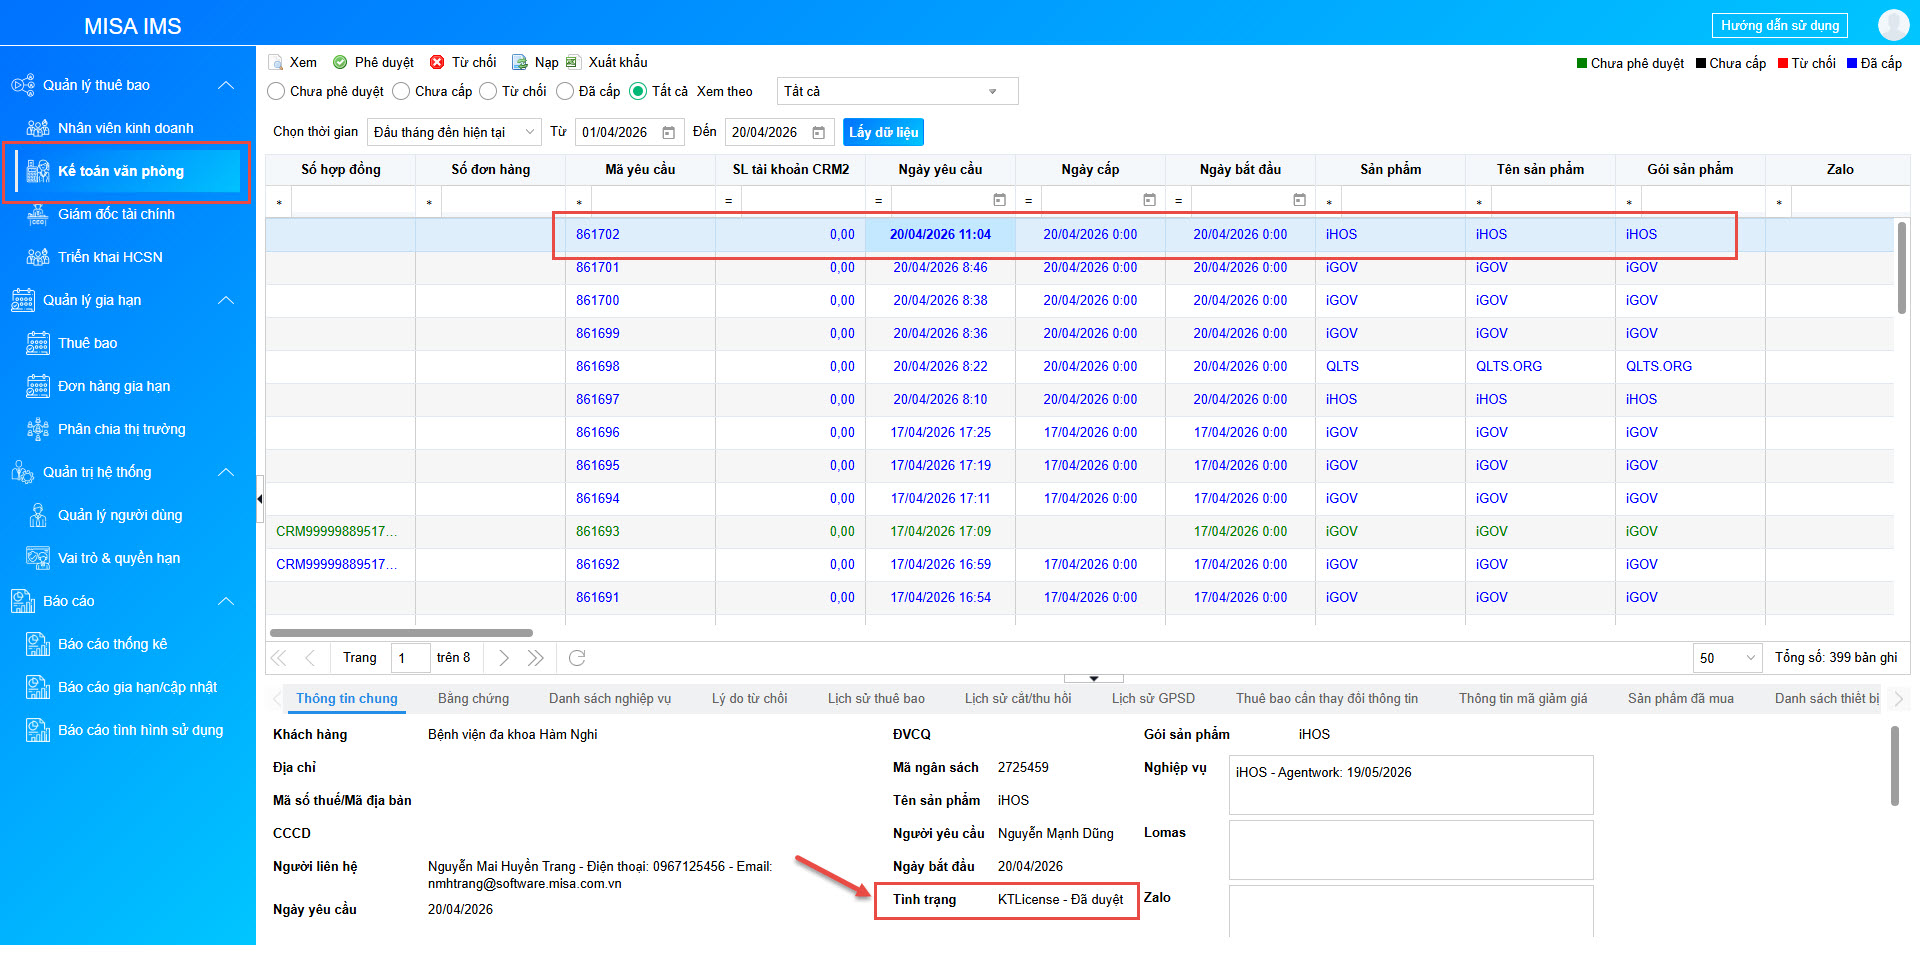The width and height of the screenshot is (1920, 953).
Task: Click the Xem (view) toolbar icon
Action: (276, 63)
